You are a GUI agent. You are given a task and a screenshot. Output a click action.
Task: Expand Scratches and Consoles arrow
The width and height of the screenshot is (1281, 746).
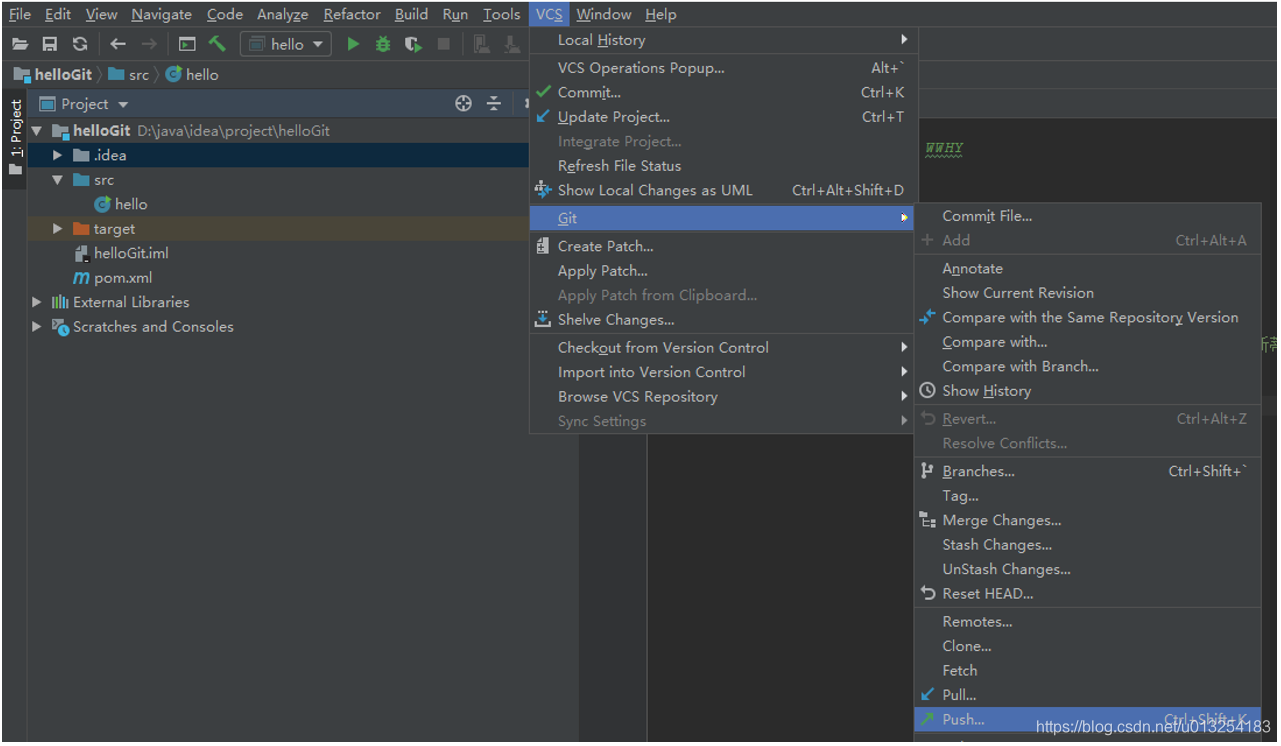coord(37,327)
